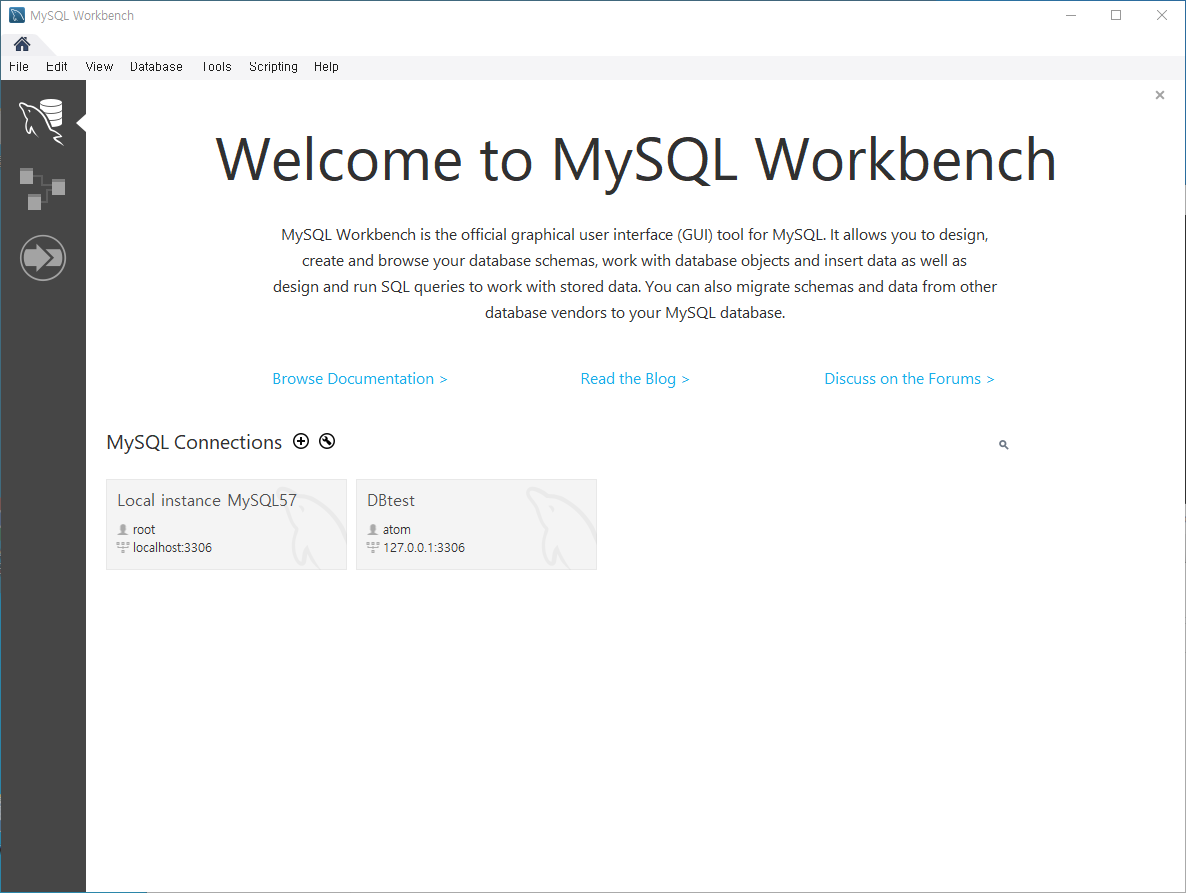Open the Local instance MySQL57 connection tile
This screenshot has height=893, width=1186.
click(226, 524)
